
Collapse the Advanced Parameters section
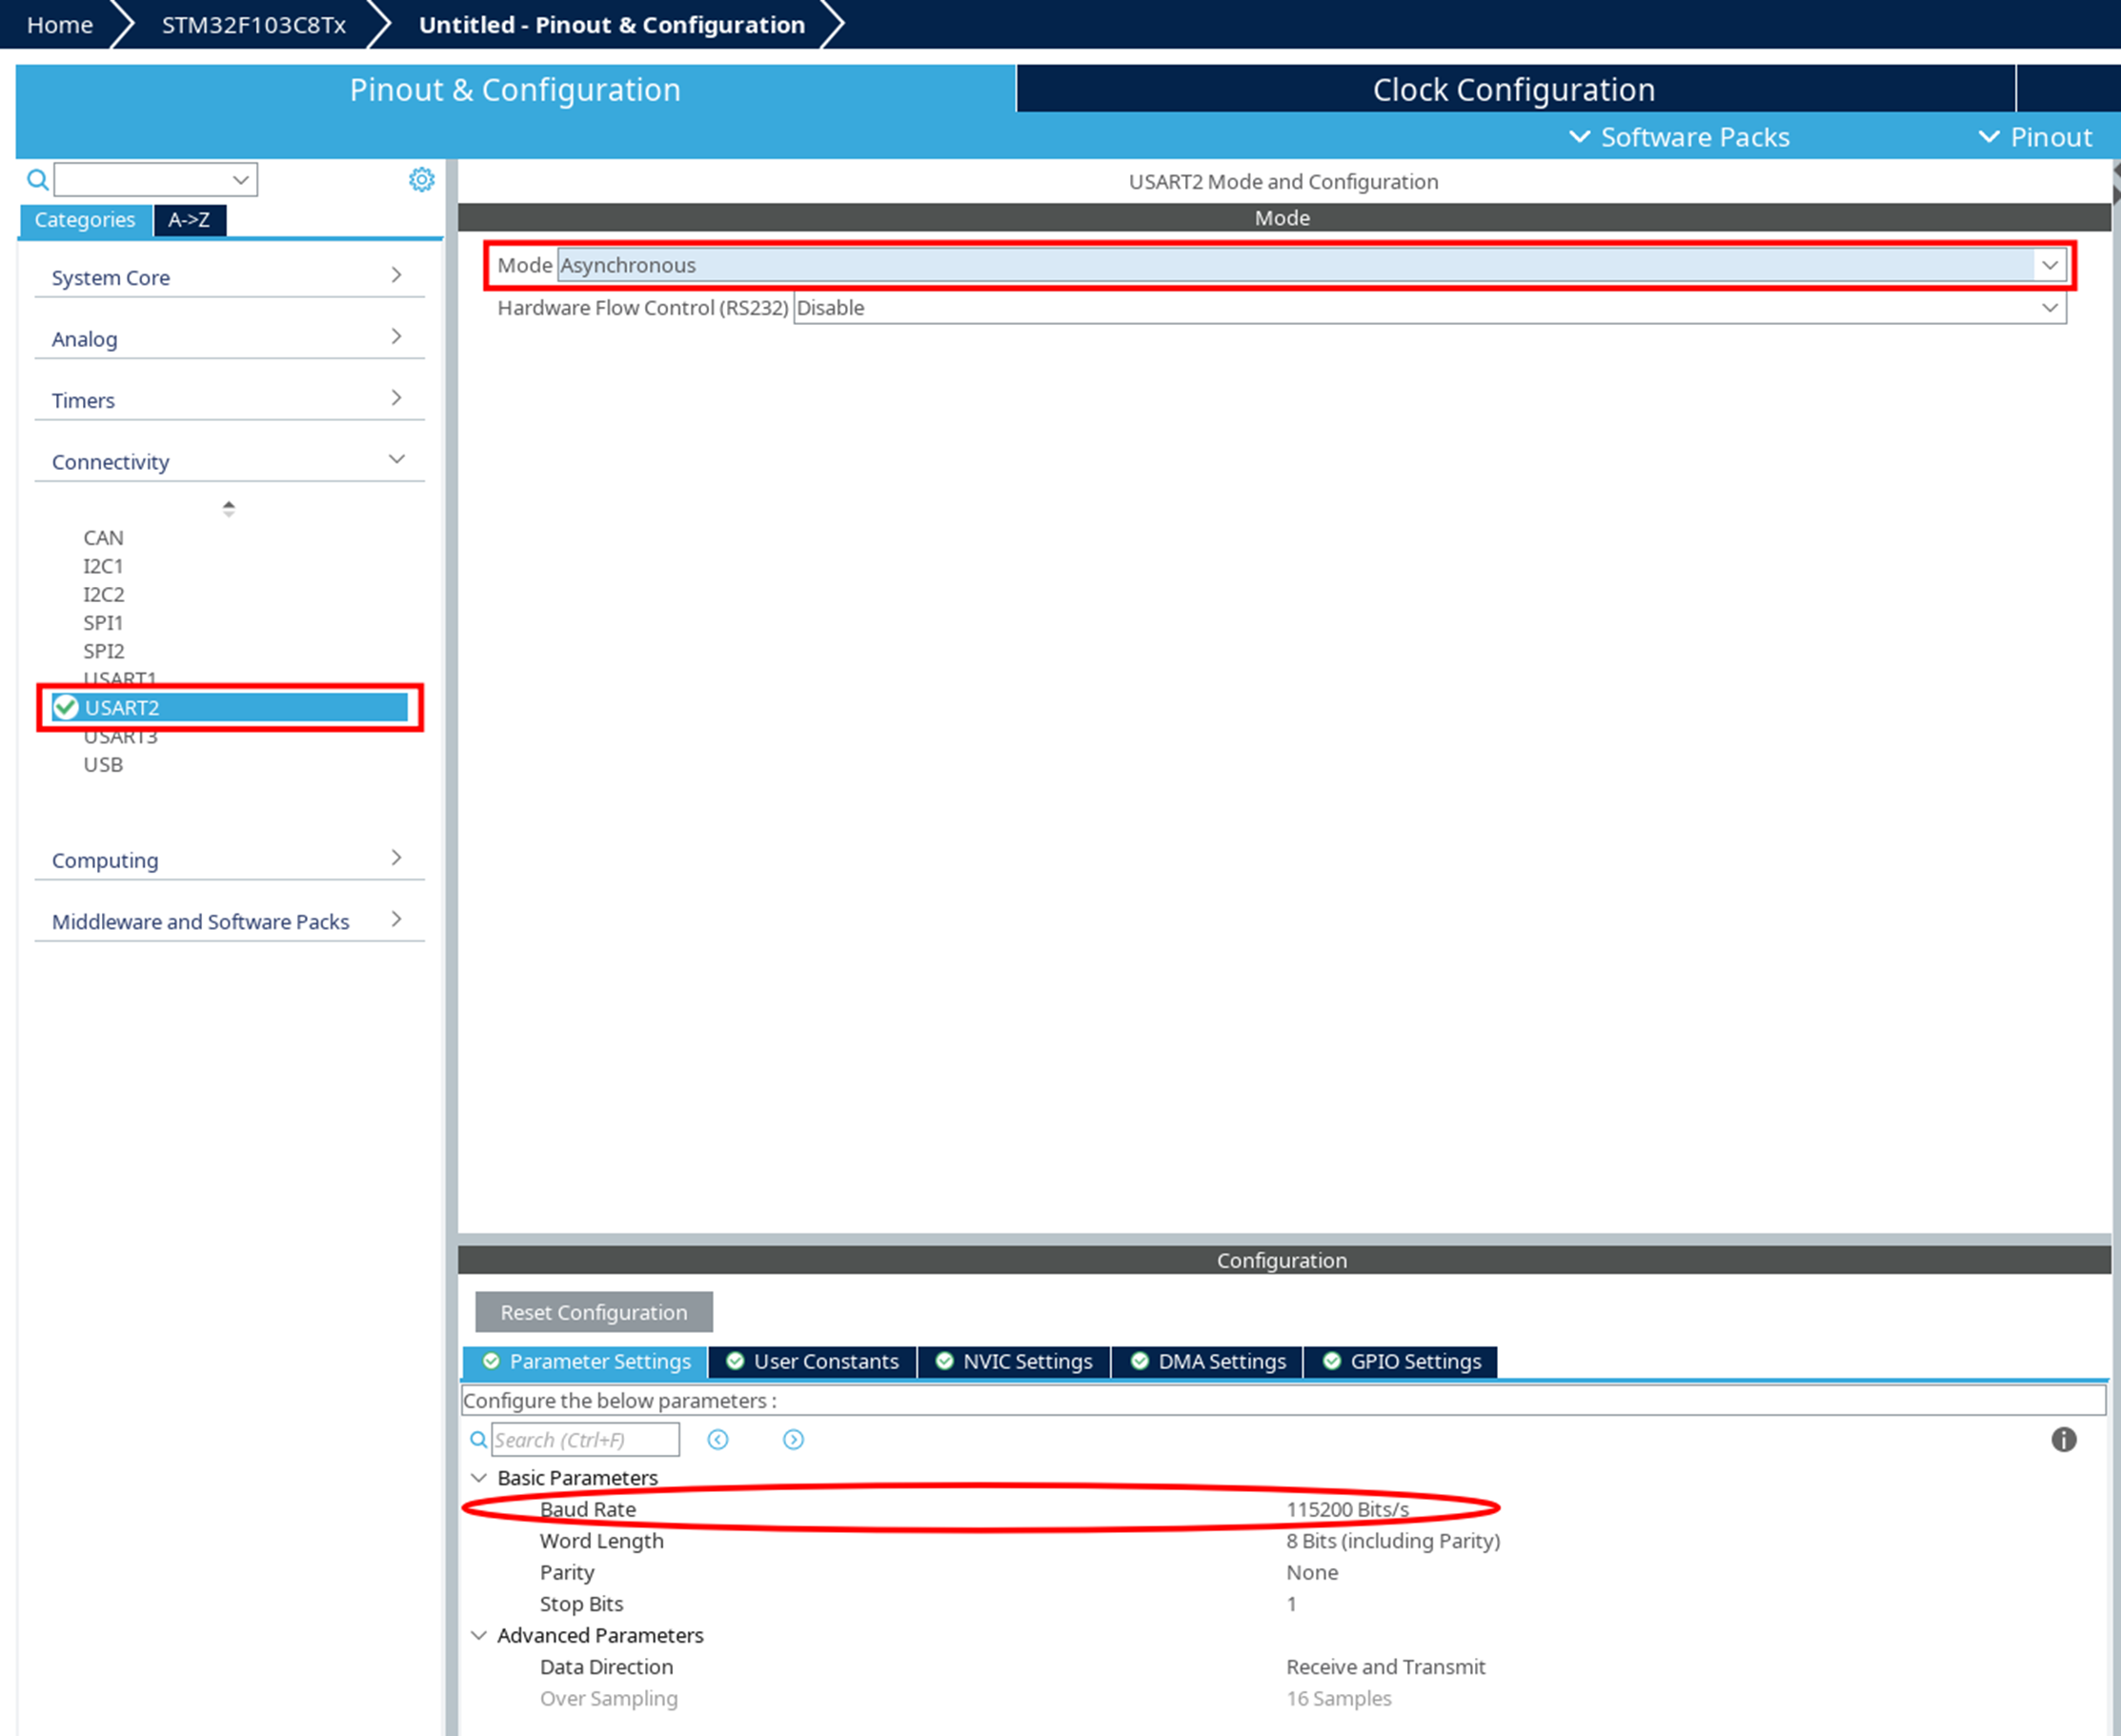[x=479, y=1635]
